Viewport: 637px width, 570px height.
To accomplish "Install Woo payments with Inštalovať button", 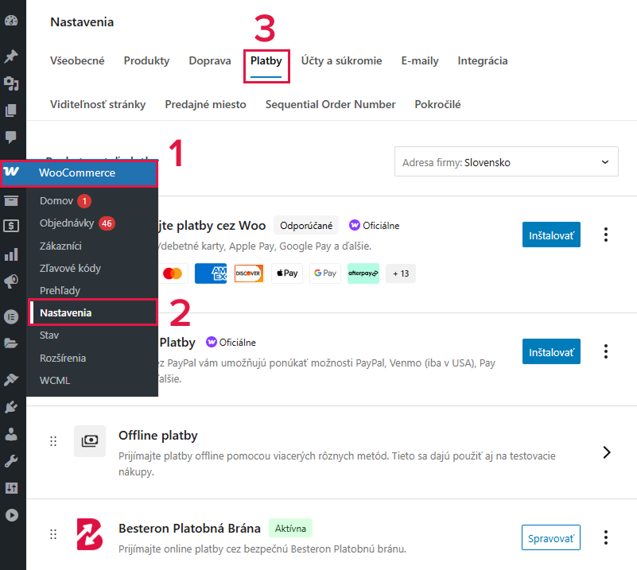I will click(x=551, y=234).
